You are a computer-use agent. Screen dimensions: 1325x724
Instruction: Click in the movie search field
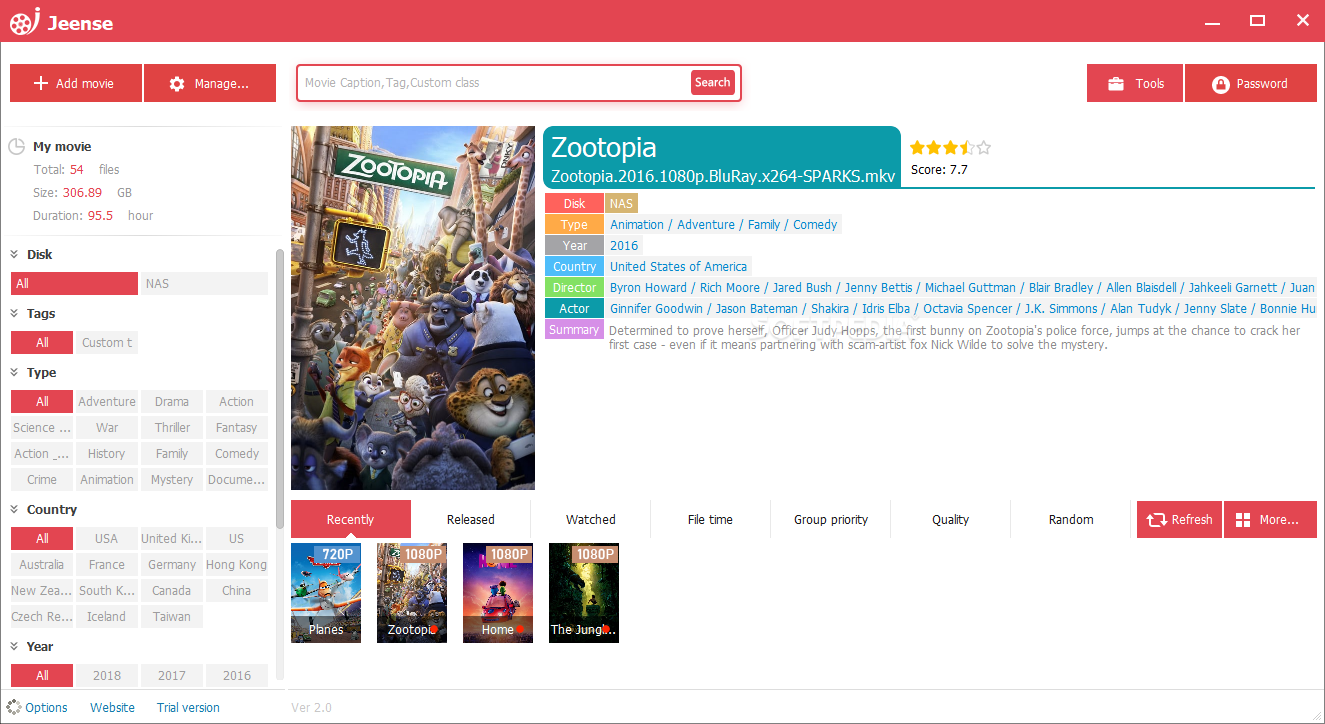495,83
